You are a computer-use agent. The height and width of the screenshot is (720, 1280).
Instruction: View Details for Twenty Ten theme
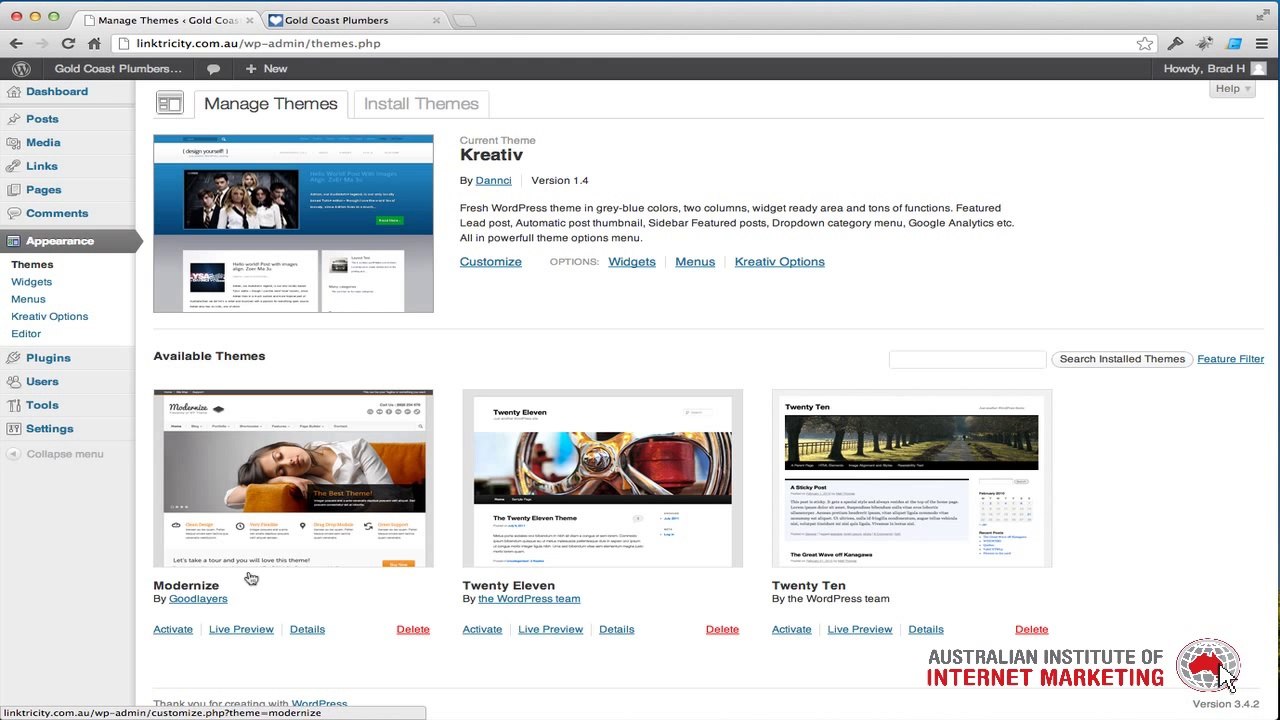point(926,630)
